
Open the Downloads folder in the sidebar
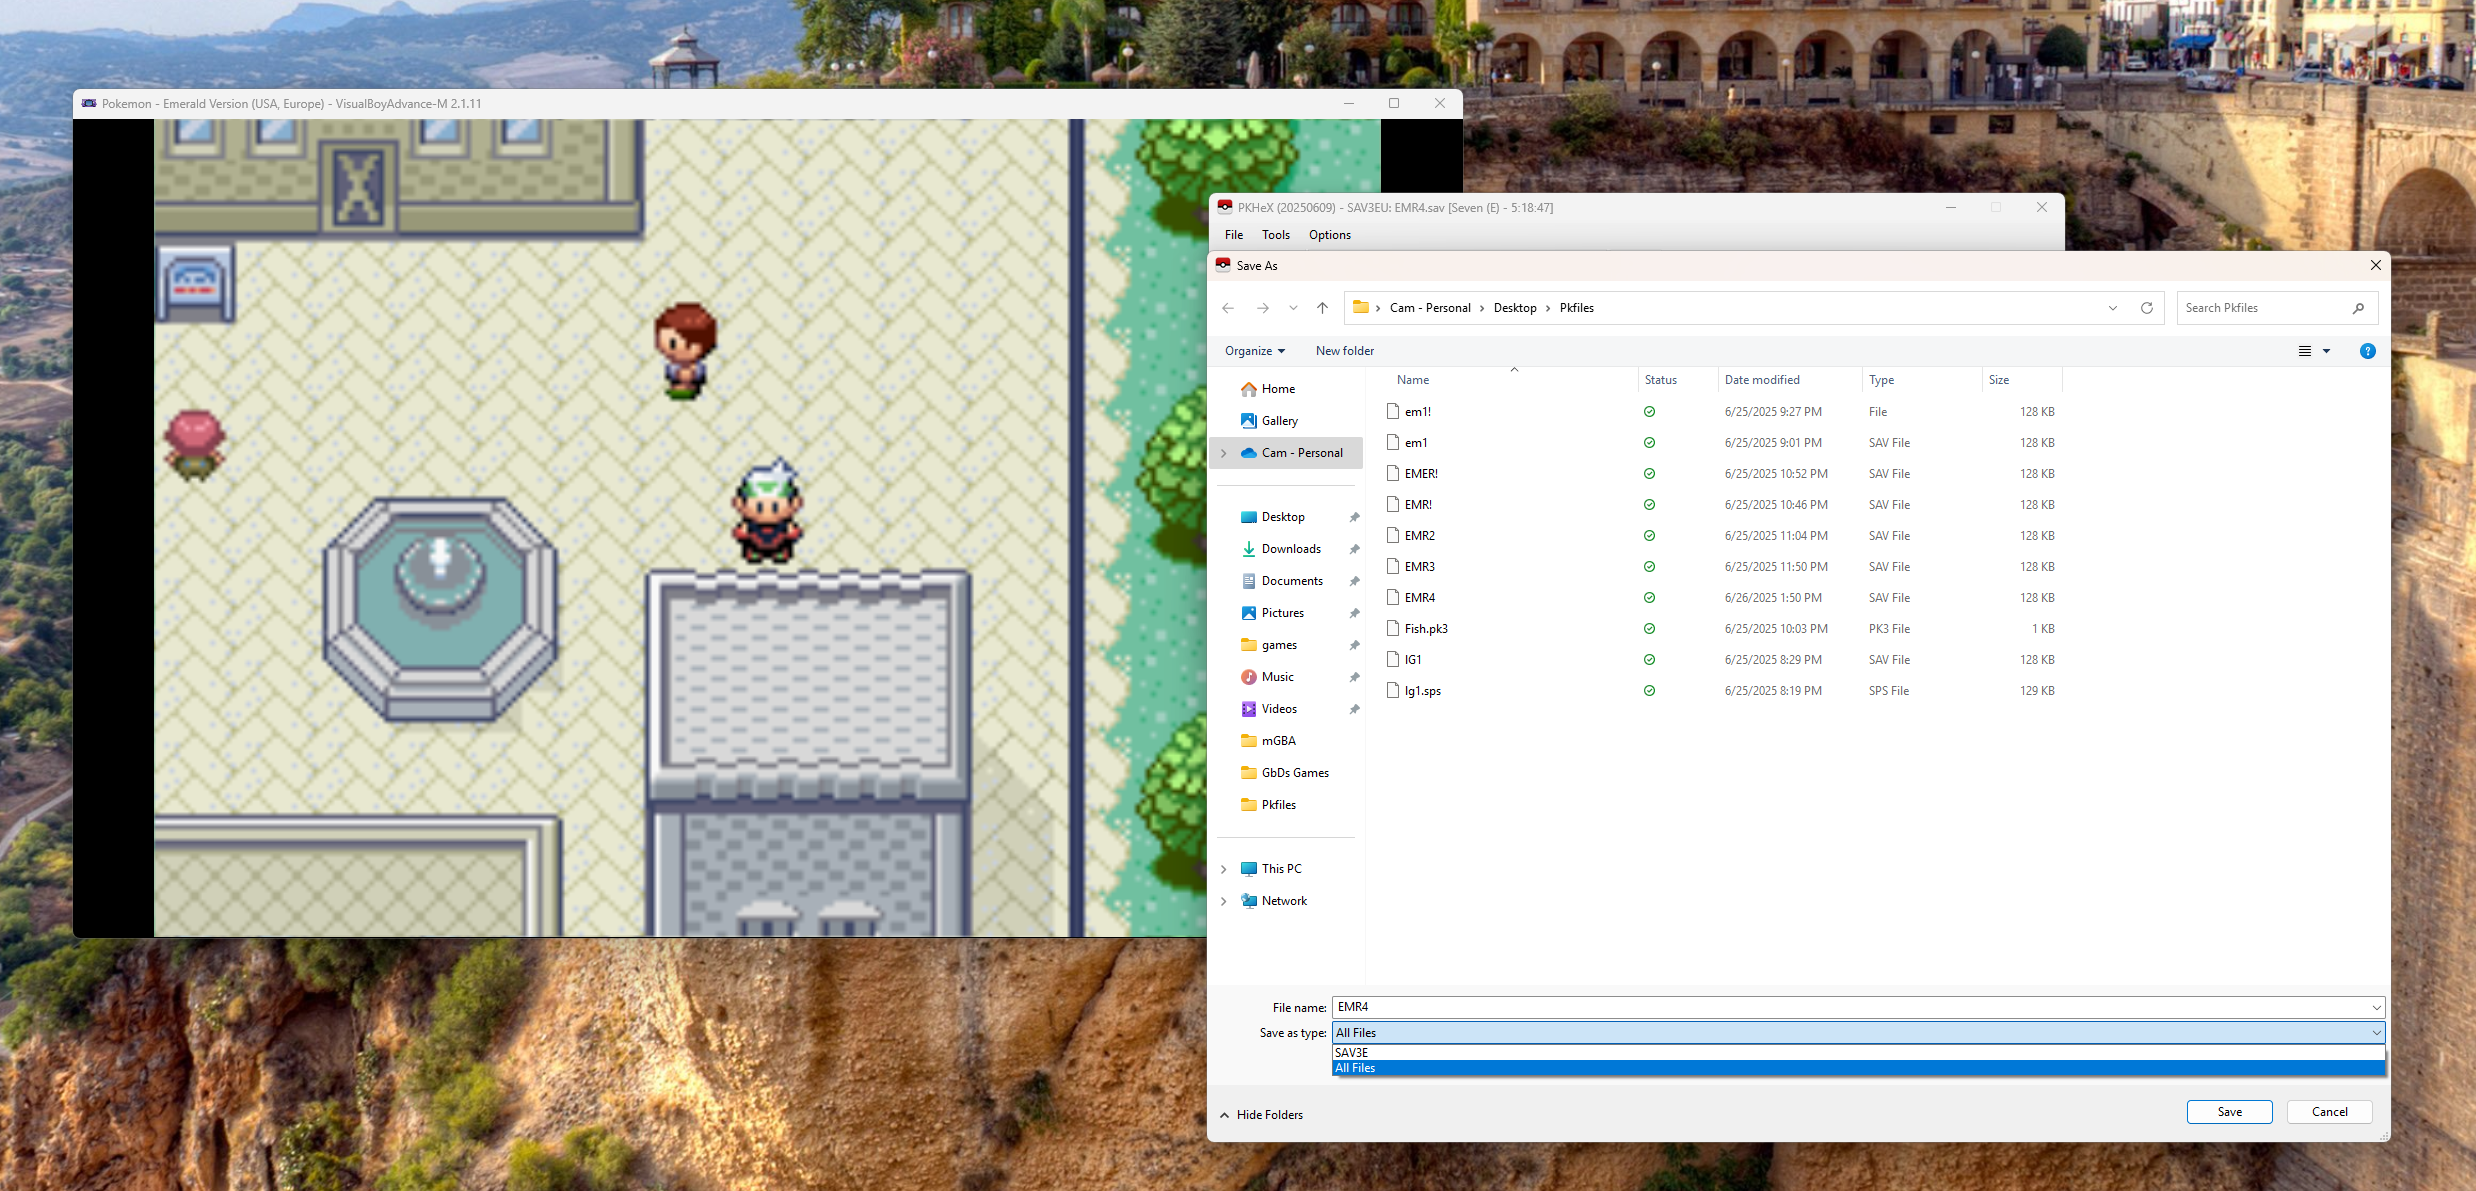[x=1290, y=549]
